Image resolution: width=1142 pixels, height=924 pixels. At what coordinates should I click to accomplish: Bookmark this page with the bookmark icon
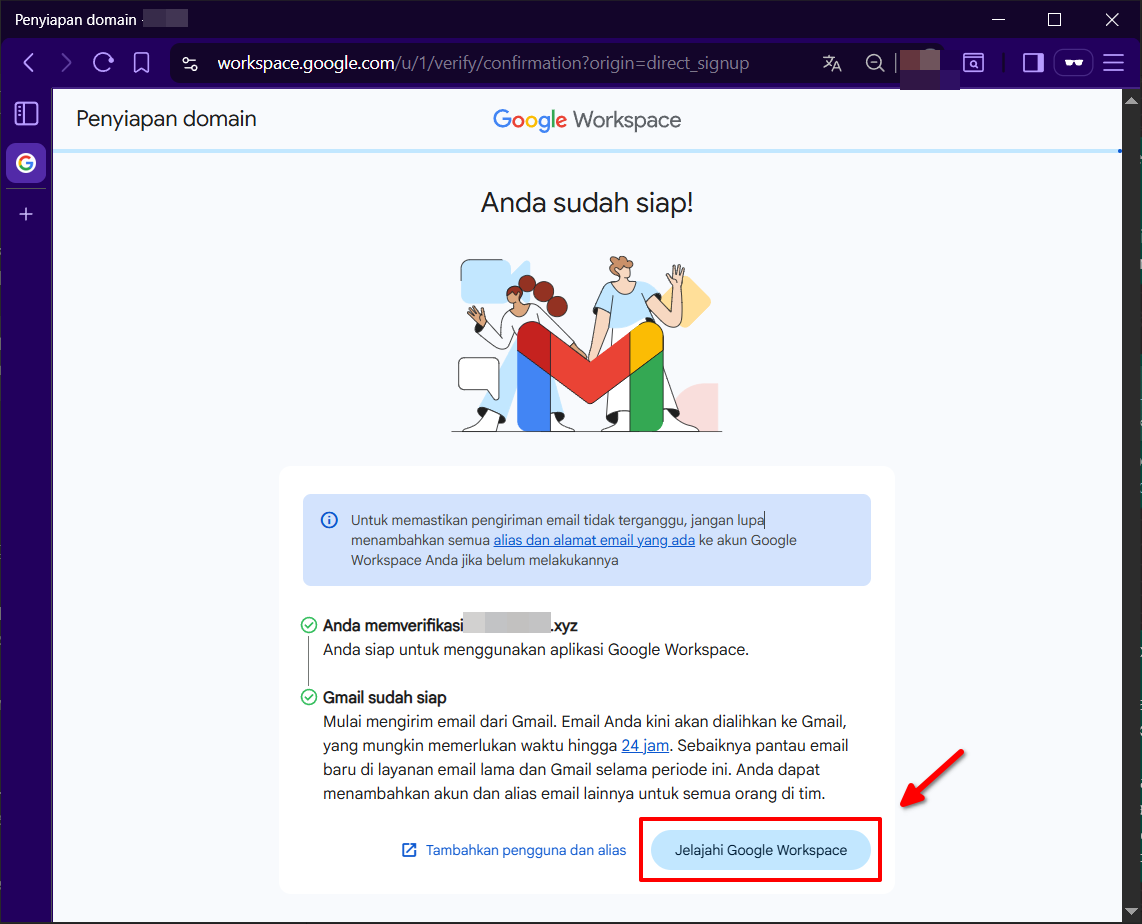141,63
